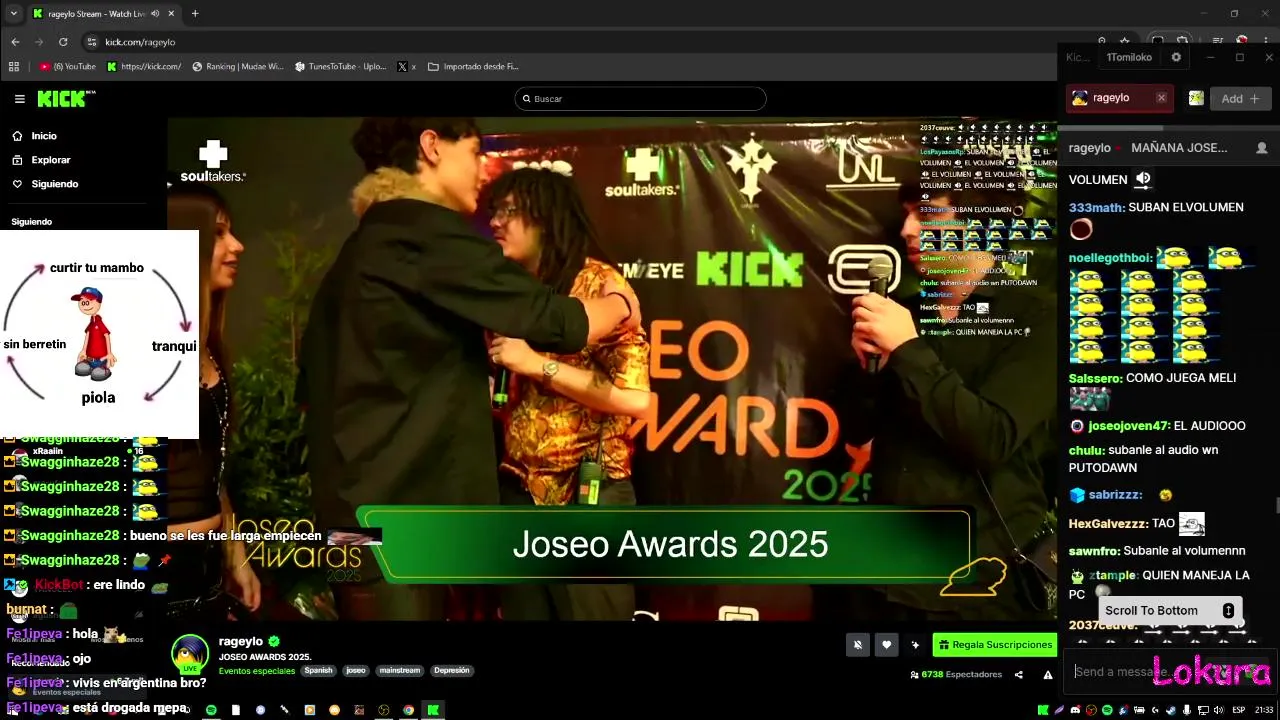Select the Depresión tag
Image resolution: width=1280 pixels, height=720 pixels.
(x=451, y=671)
